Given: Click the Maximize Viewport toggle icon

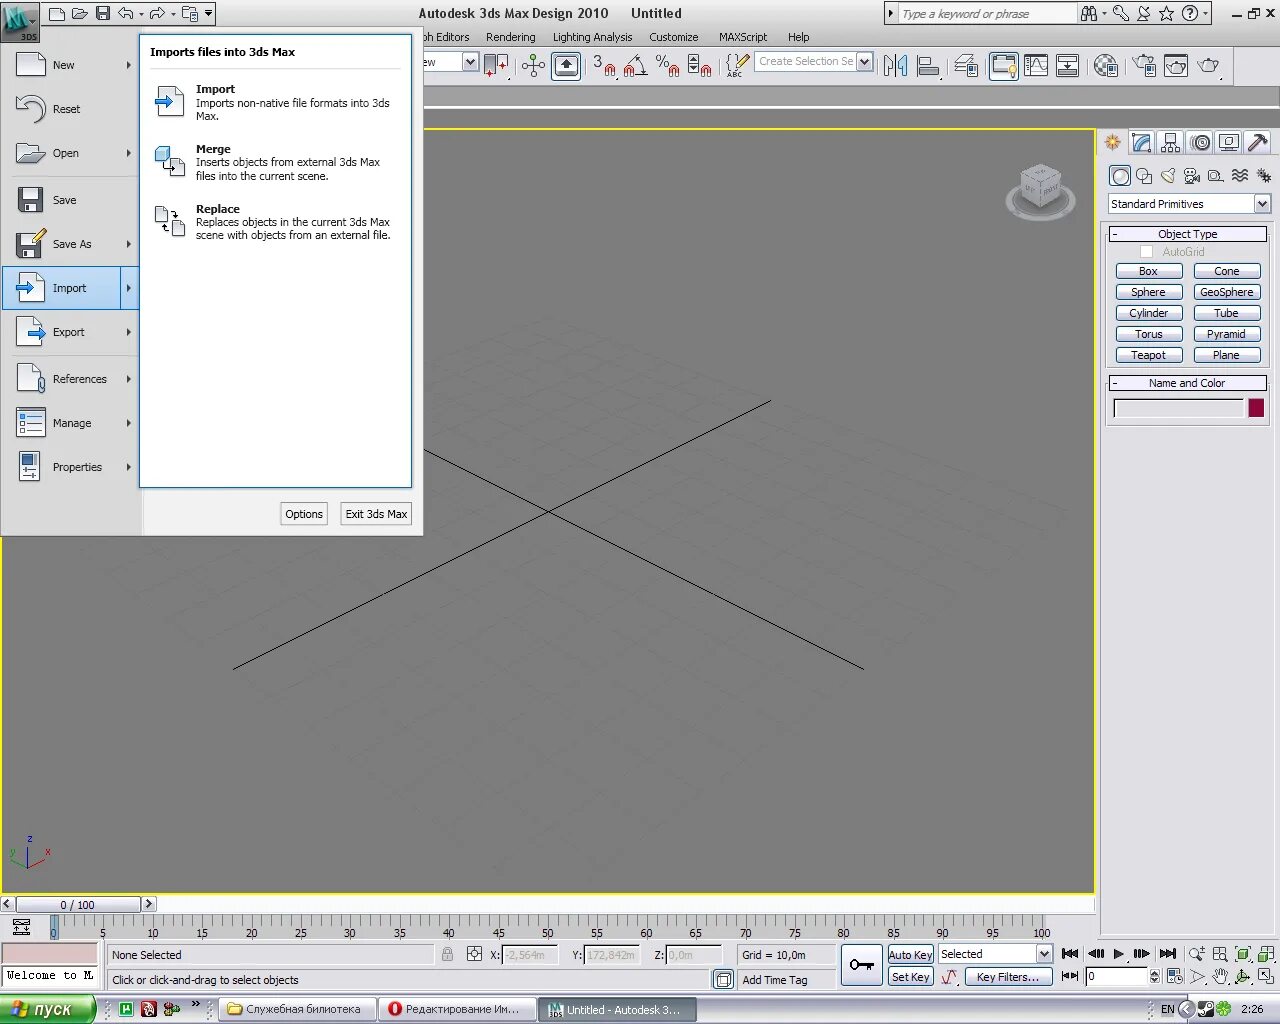Looking at the screenshot, I should (1266, 976).
